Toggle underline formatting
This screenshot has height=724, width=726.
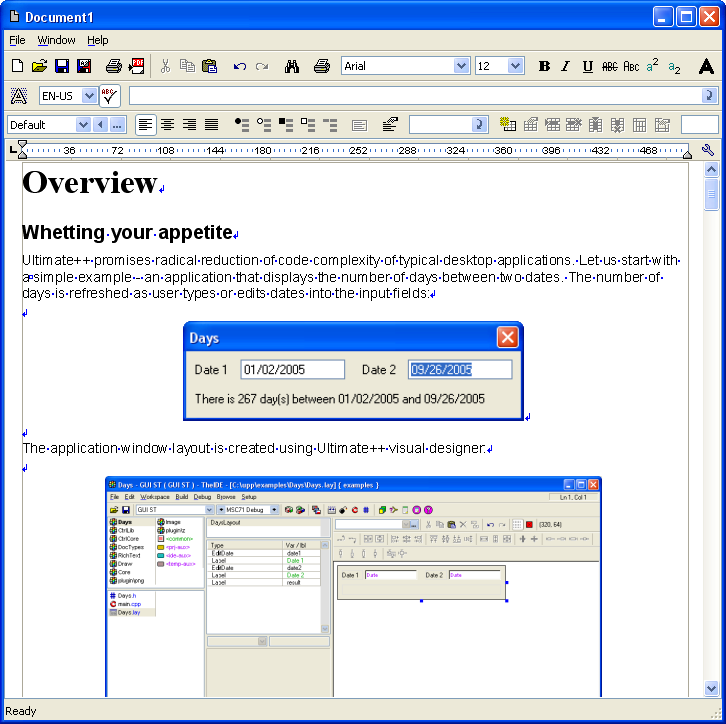(587, 66)
